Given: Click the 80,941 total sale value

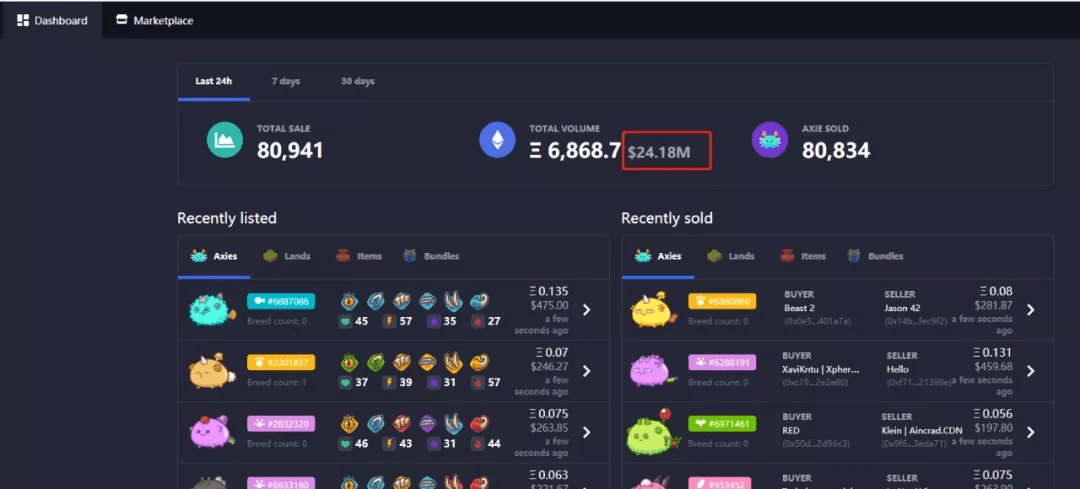Looking at the screenshot, I should click(290, 149).
